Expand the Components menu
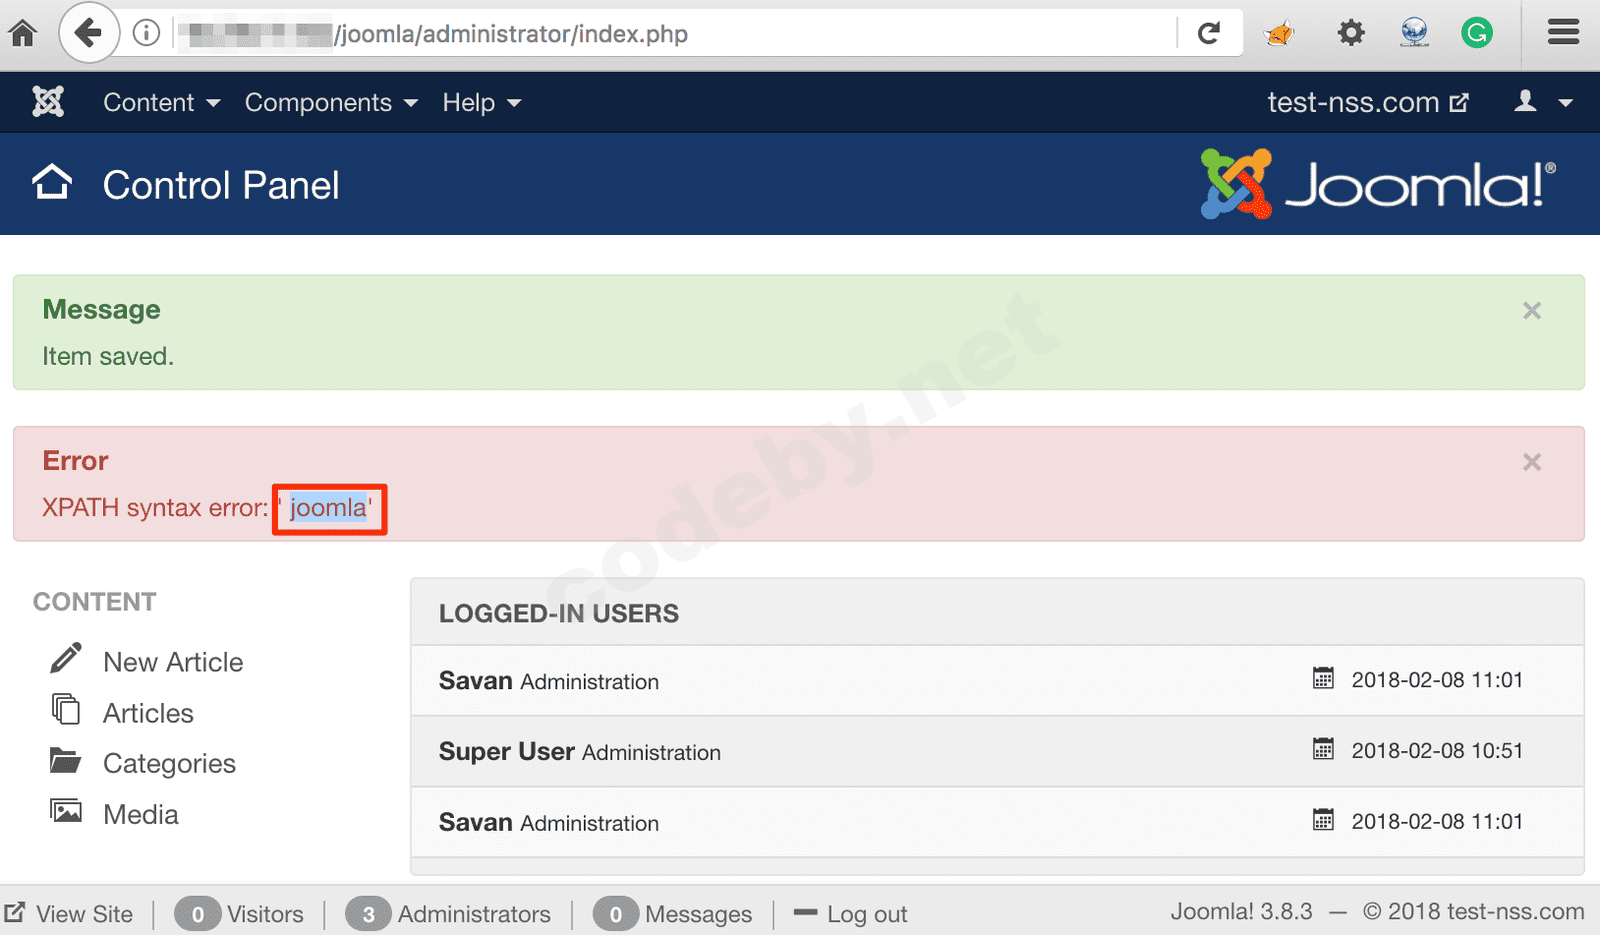 [331, 102]
